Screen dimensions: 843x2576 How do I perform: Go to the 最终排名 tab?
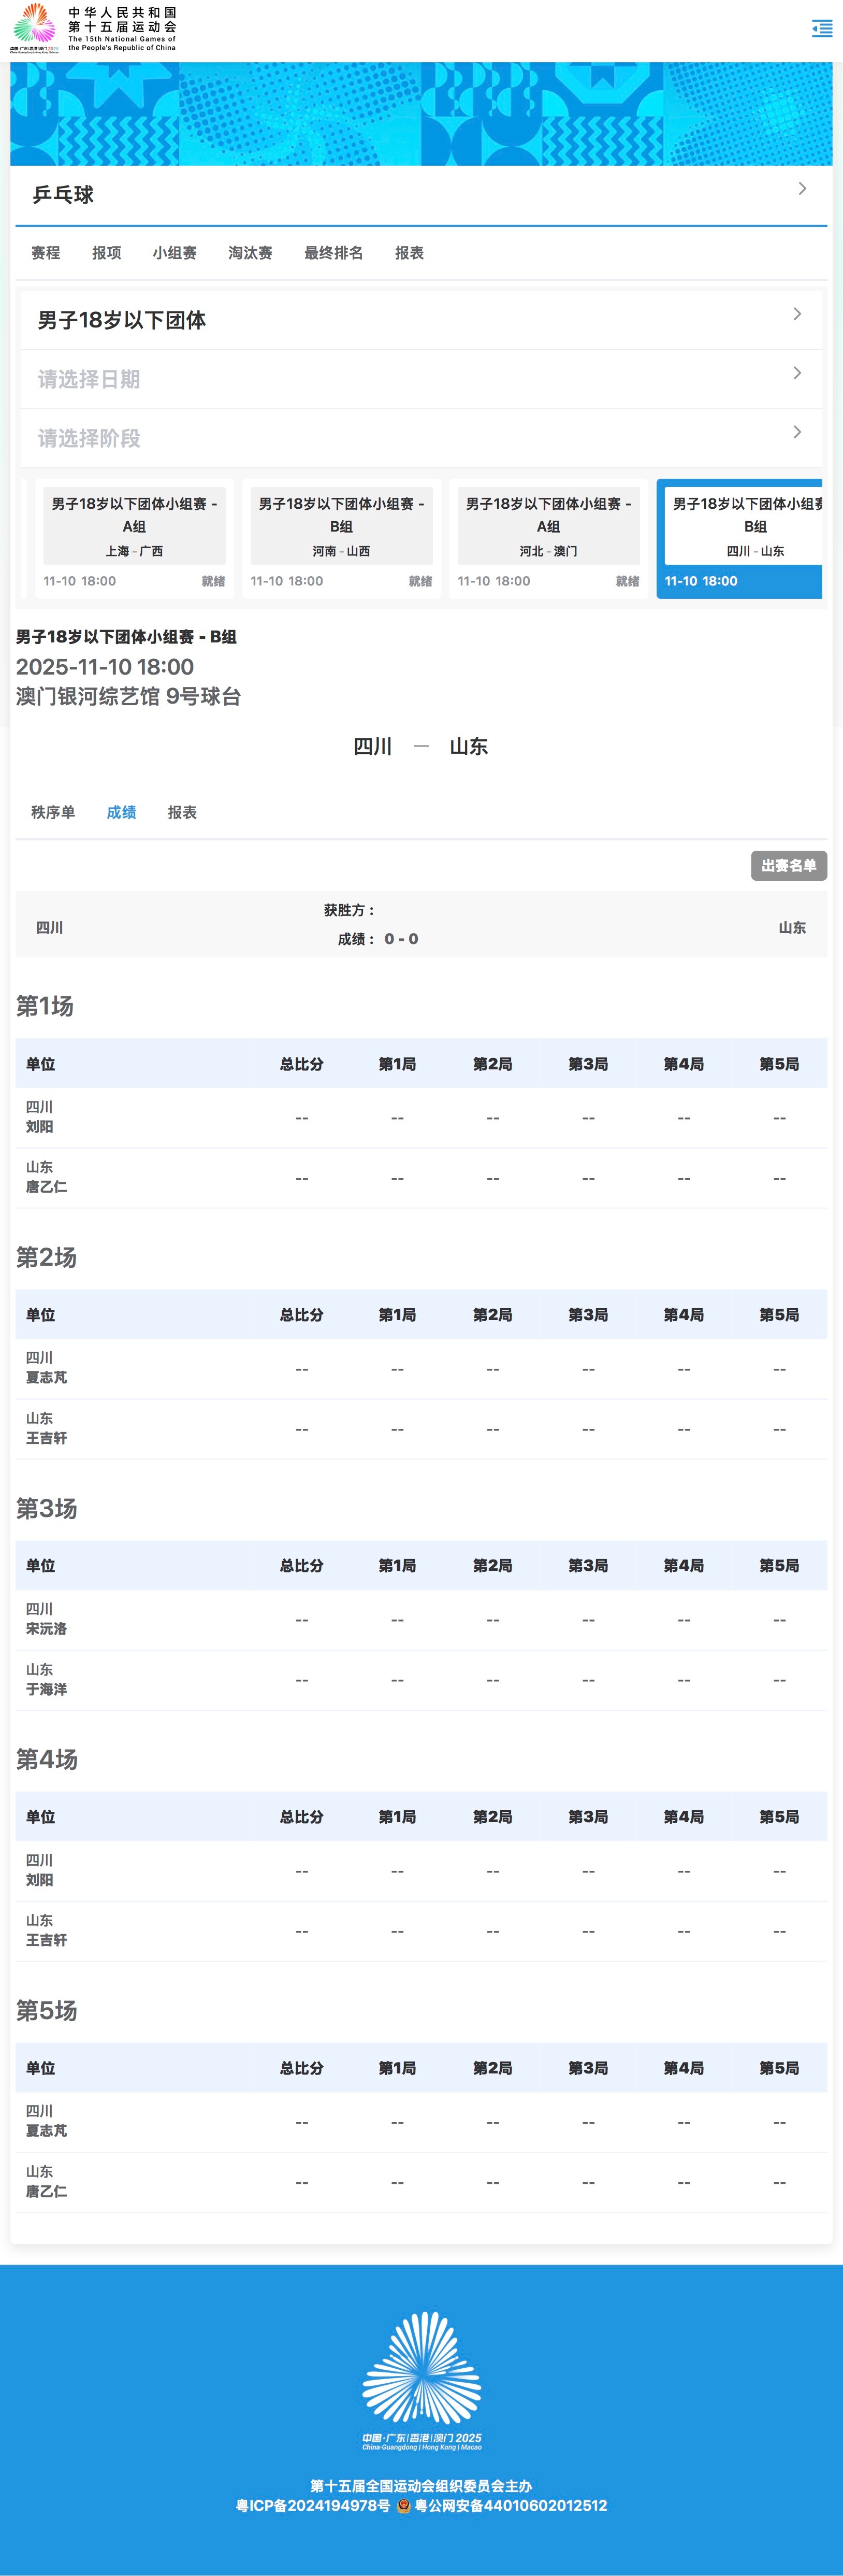point(334,253)
